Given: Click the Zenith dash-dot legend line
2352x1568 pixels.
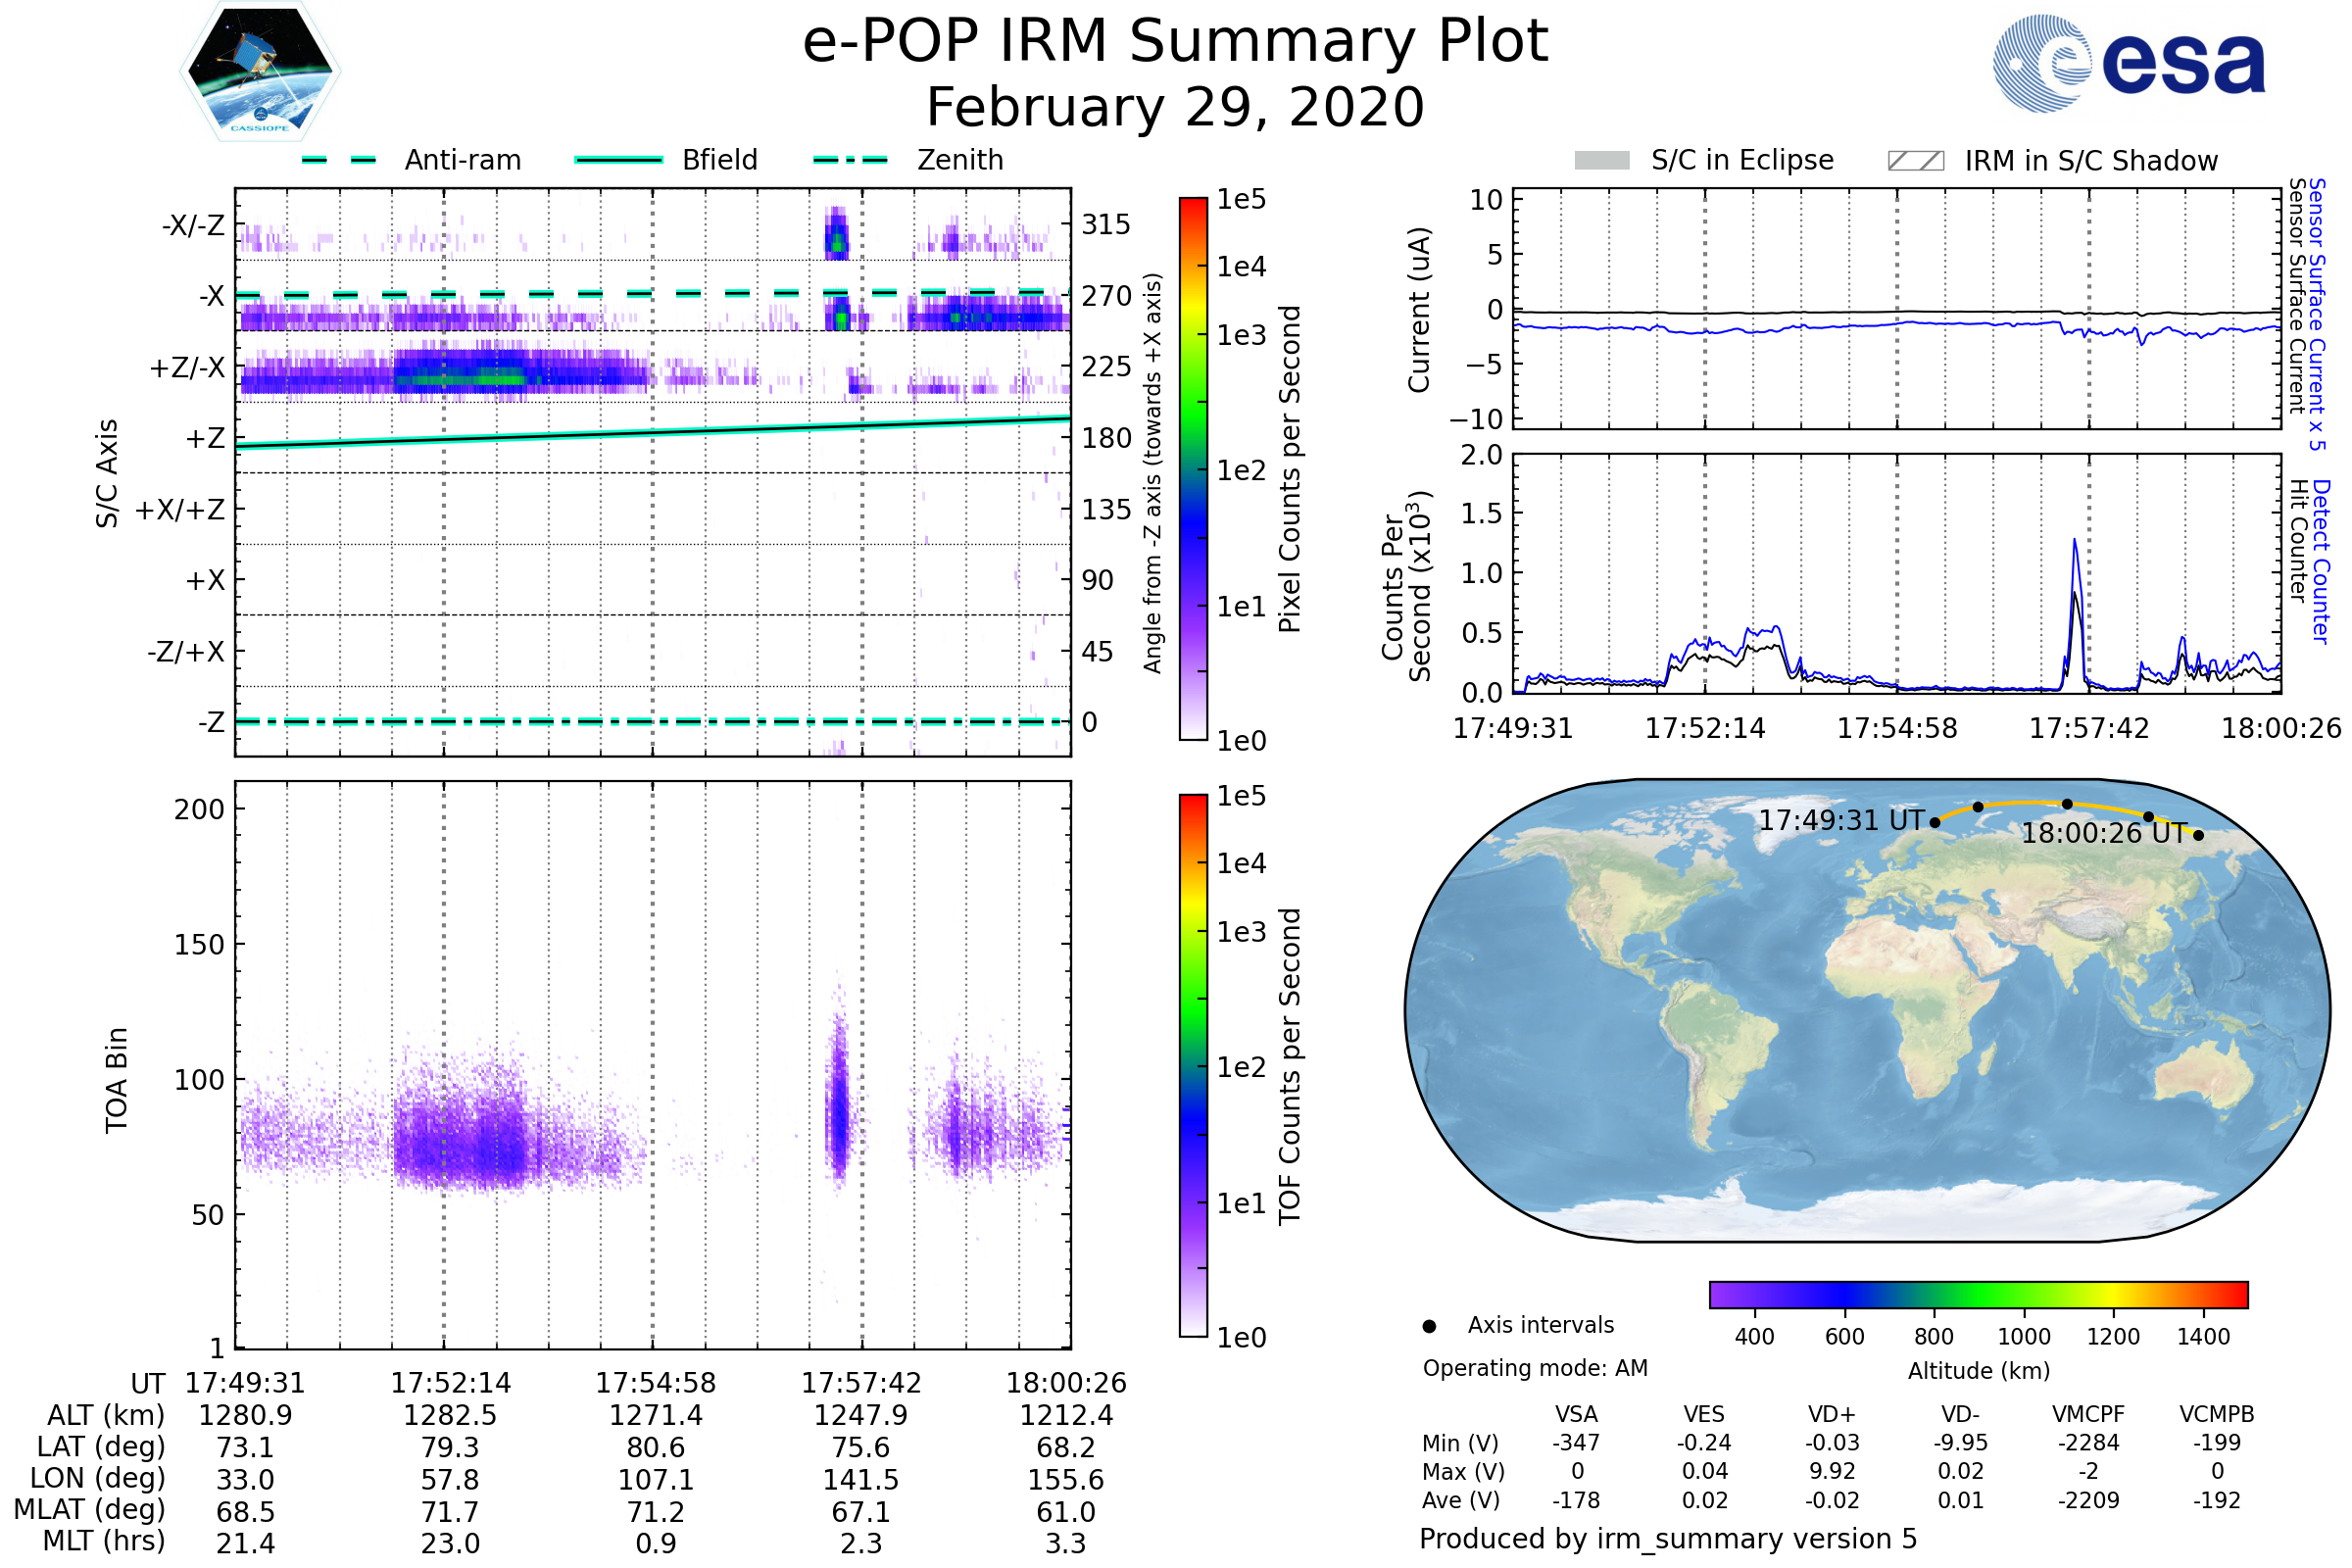Looking at the screenshot, I should point(850,160).
